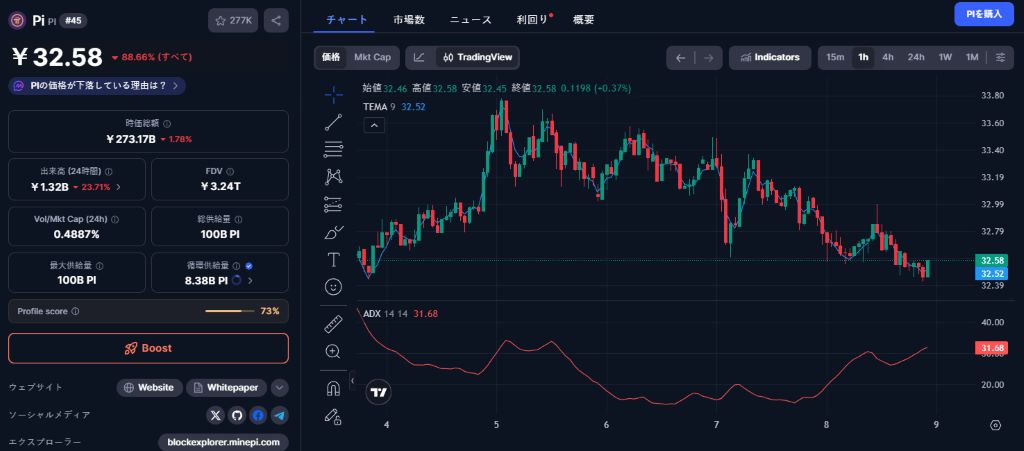Click the #45 rank badge
Viewport: 1024px width, 451px height.
tap(73, 21)
